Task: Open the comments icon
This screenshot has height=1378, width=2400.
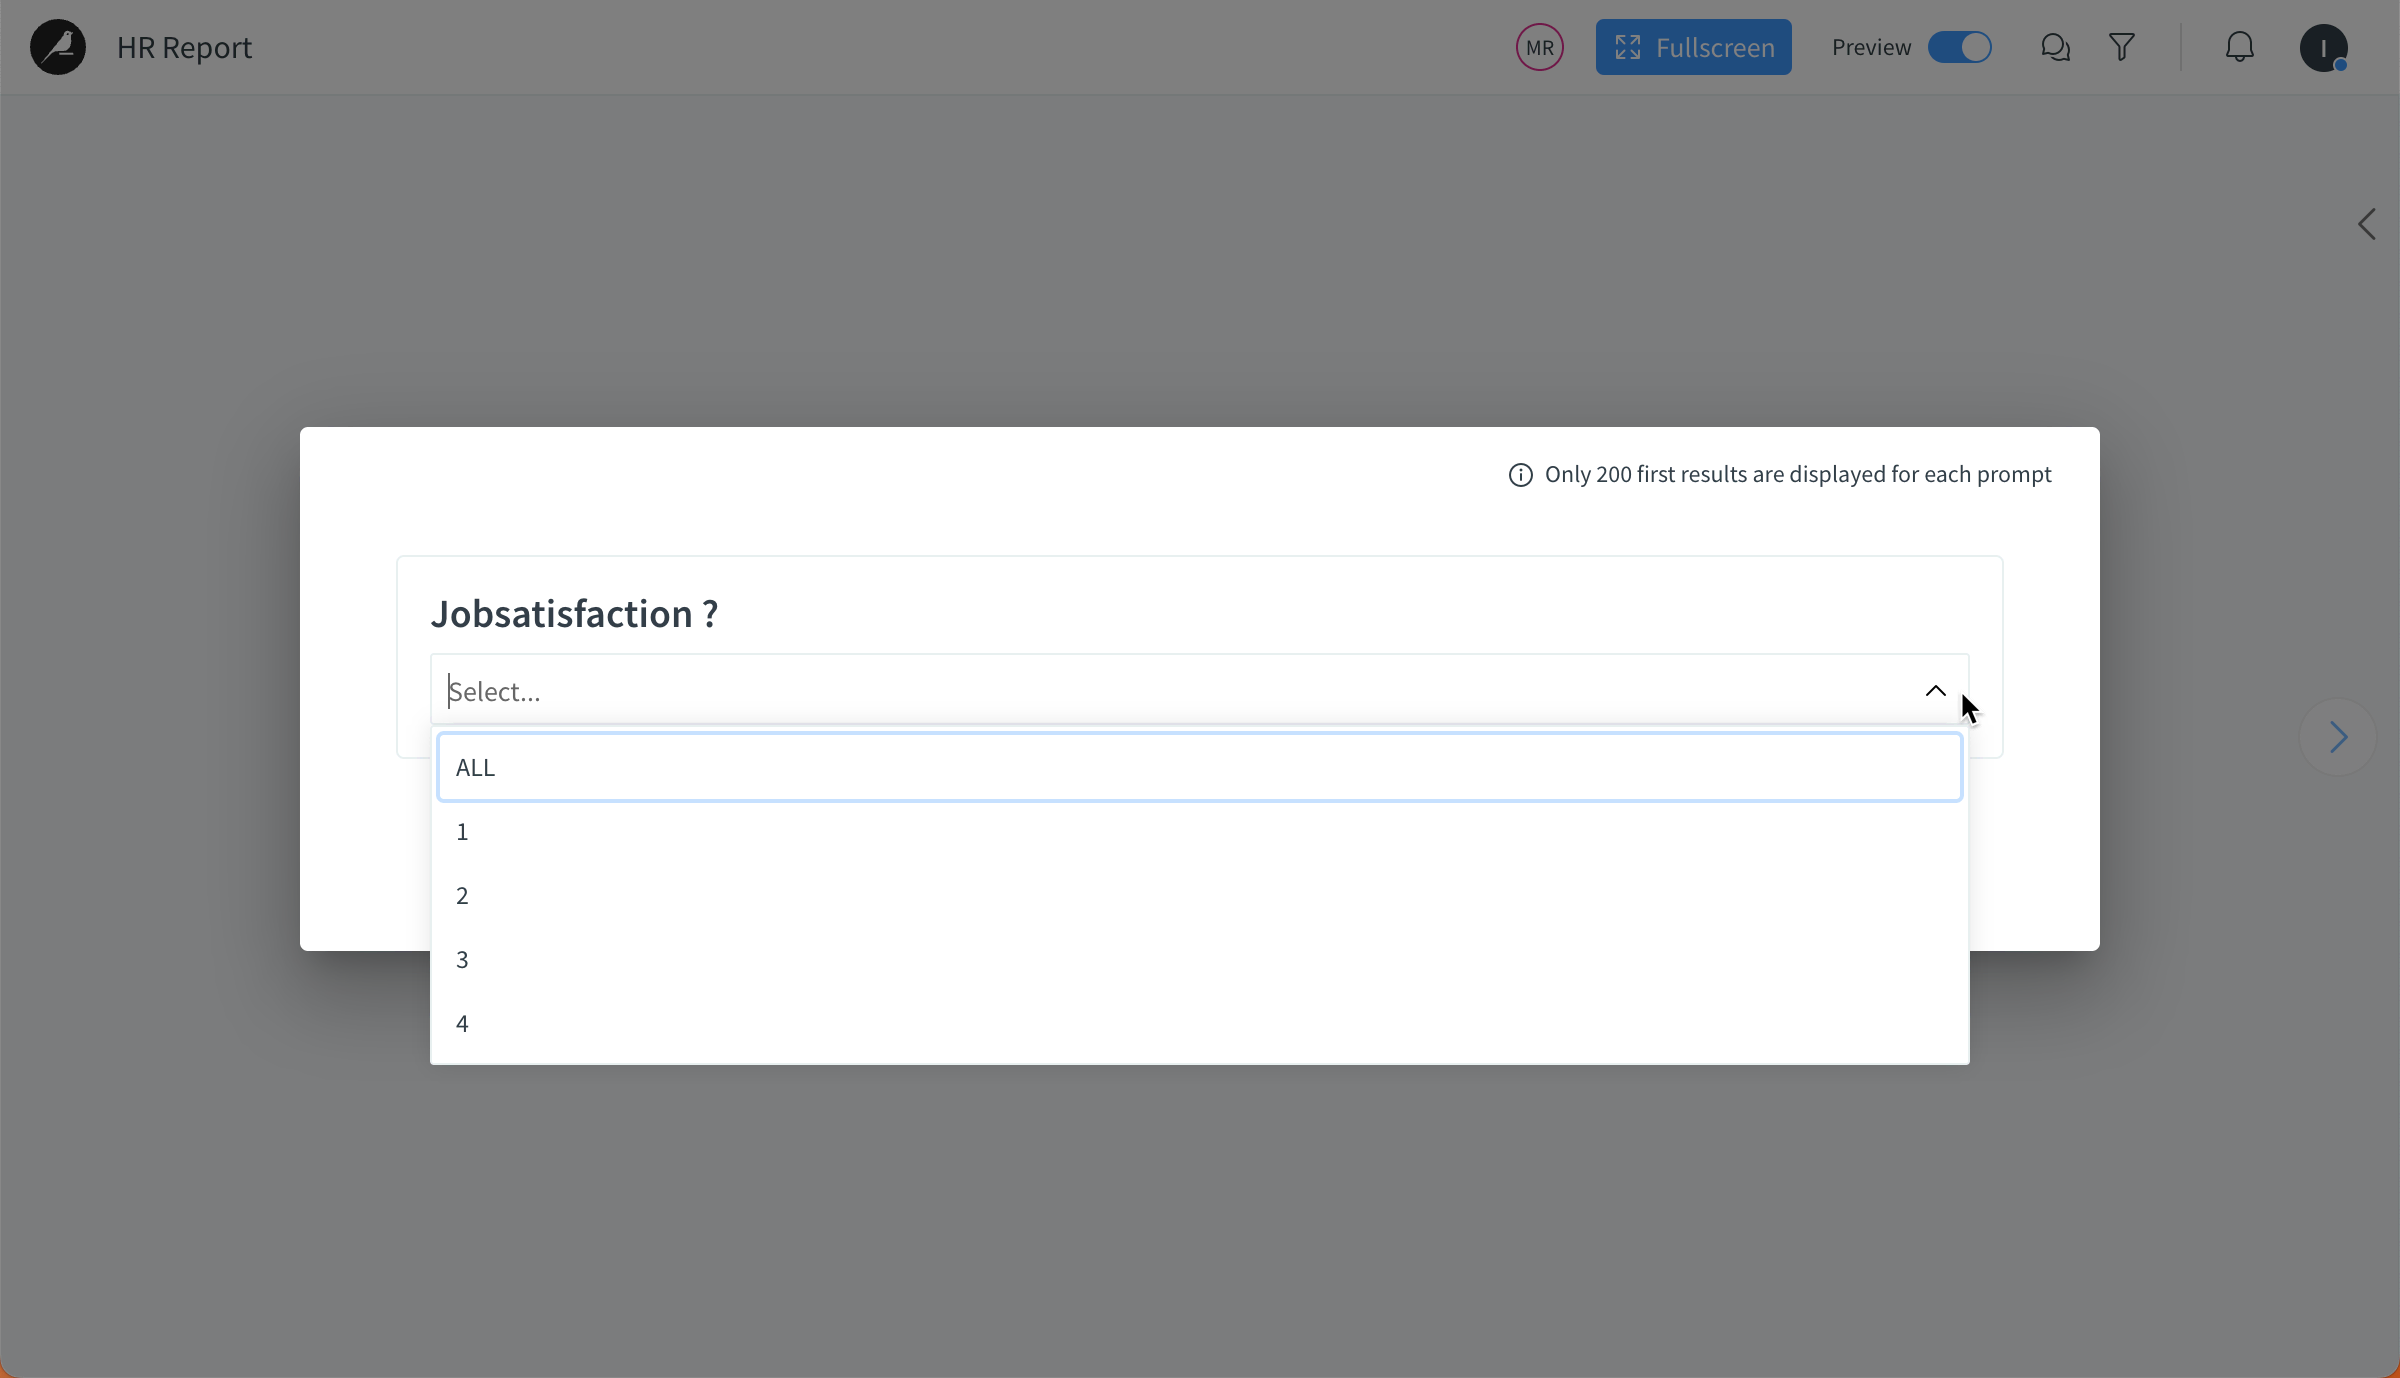Action: (2055, 47)
